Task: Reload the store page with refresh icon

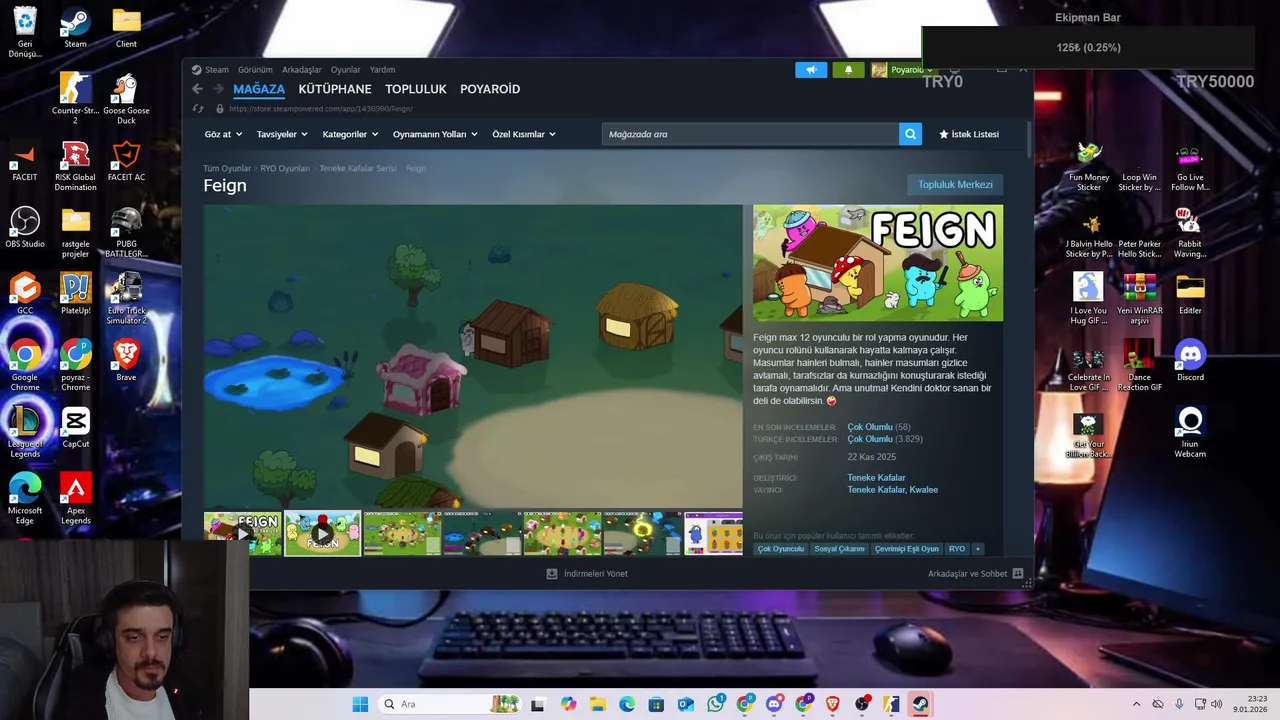Action: (x=197, y=108)
